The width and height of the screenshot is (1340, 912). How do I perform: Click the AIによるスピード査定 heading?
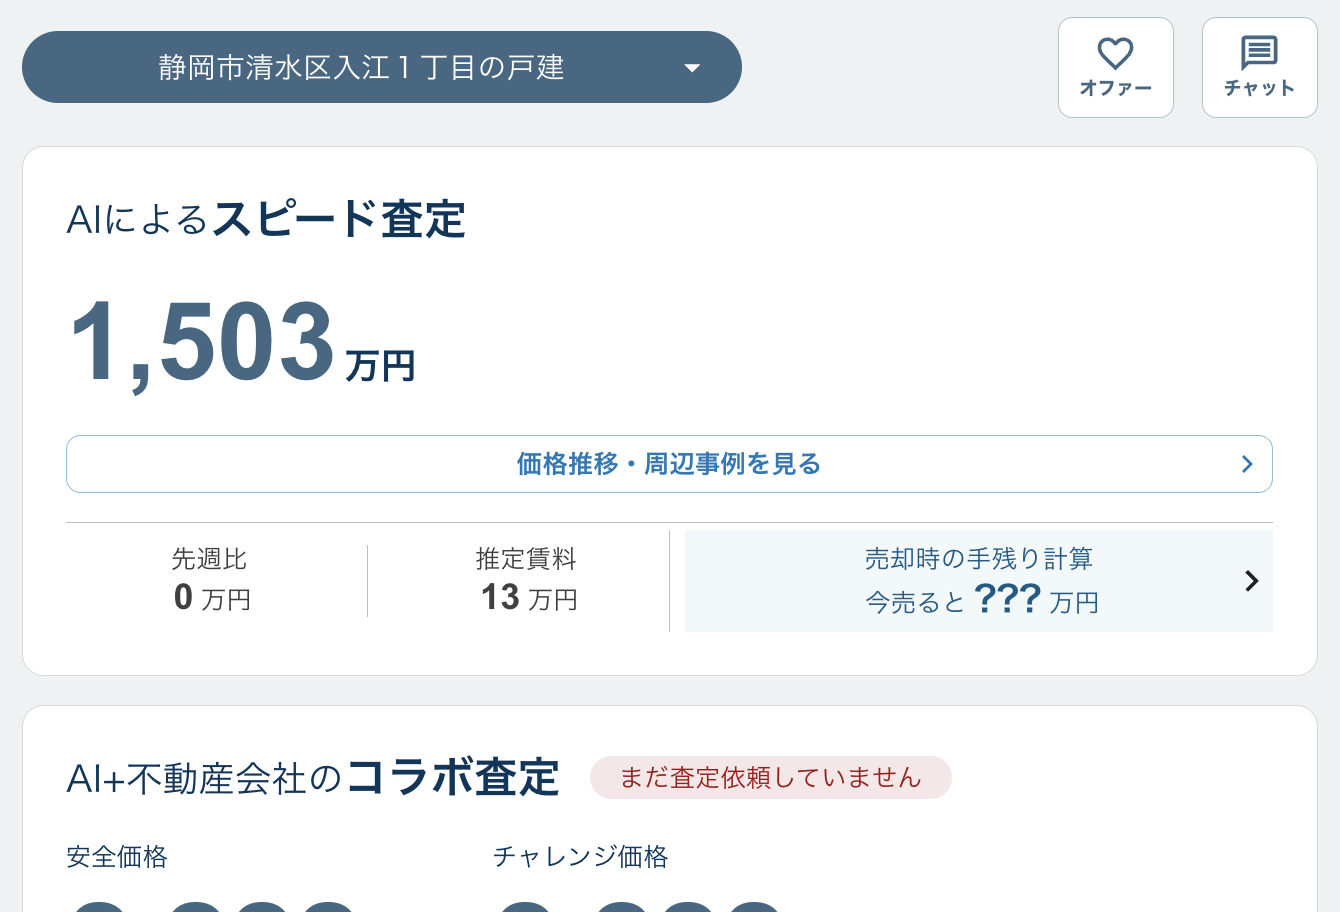tap(266, 219)
